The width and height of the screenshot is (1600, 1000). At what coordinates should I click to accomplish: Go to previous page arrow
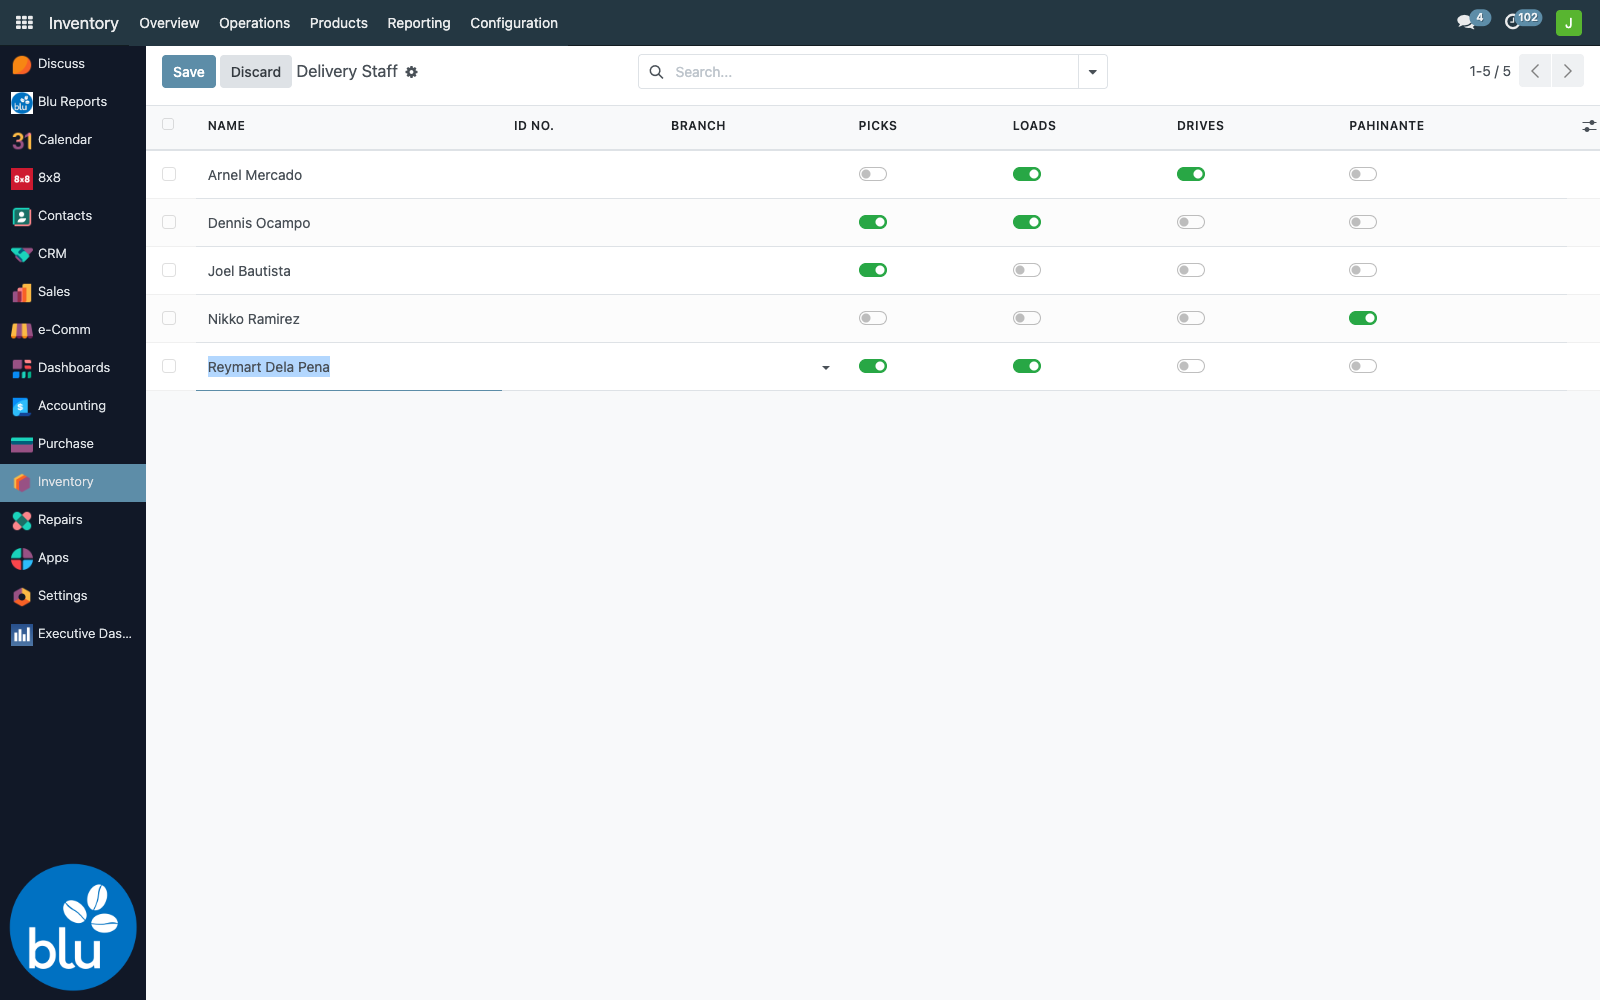point(1535,71)
